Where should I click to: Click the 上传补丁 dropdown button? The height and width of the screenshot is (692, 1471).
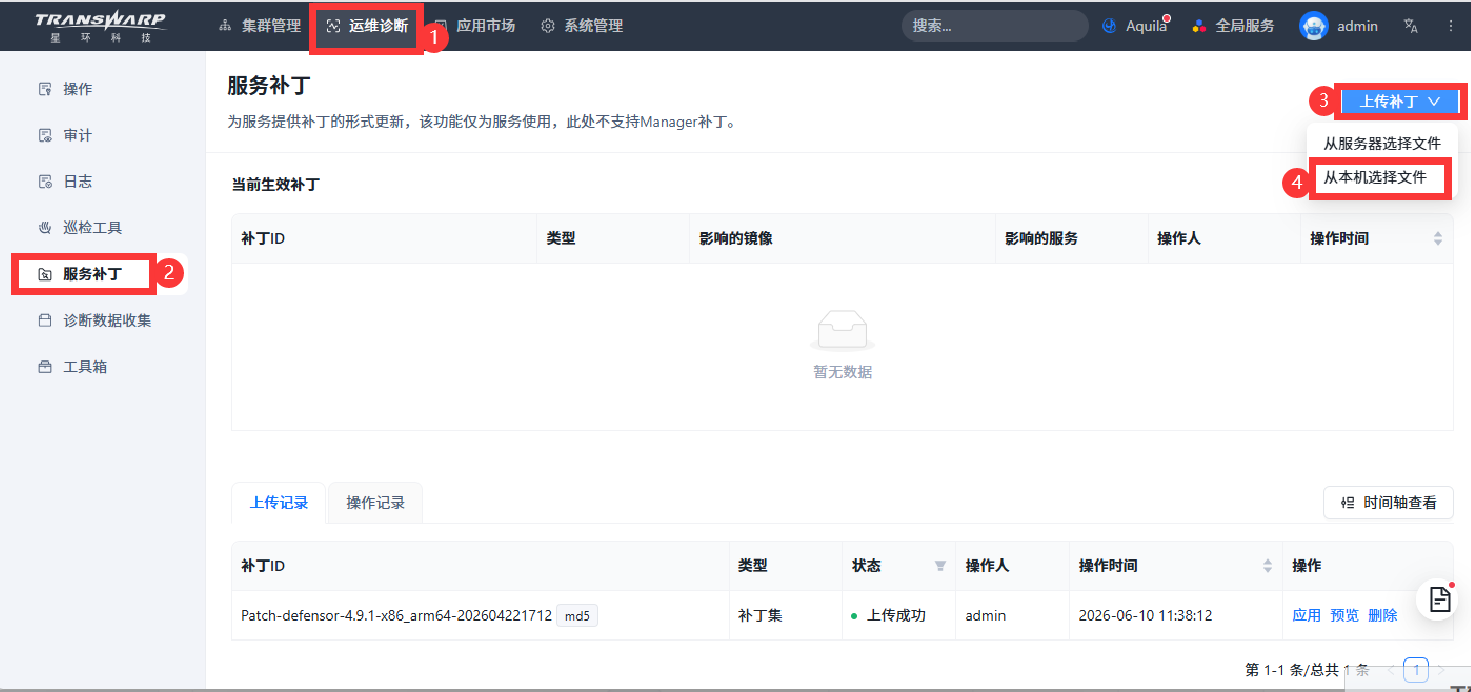1399,101
